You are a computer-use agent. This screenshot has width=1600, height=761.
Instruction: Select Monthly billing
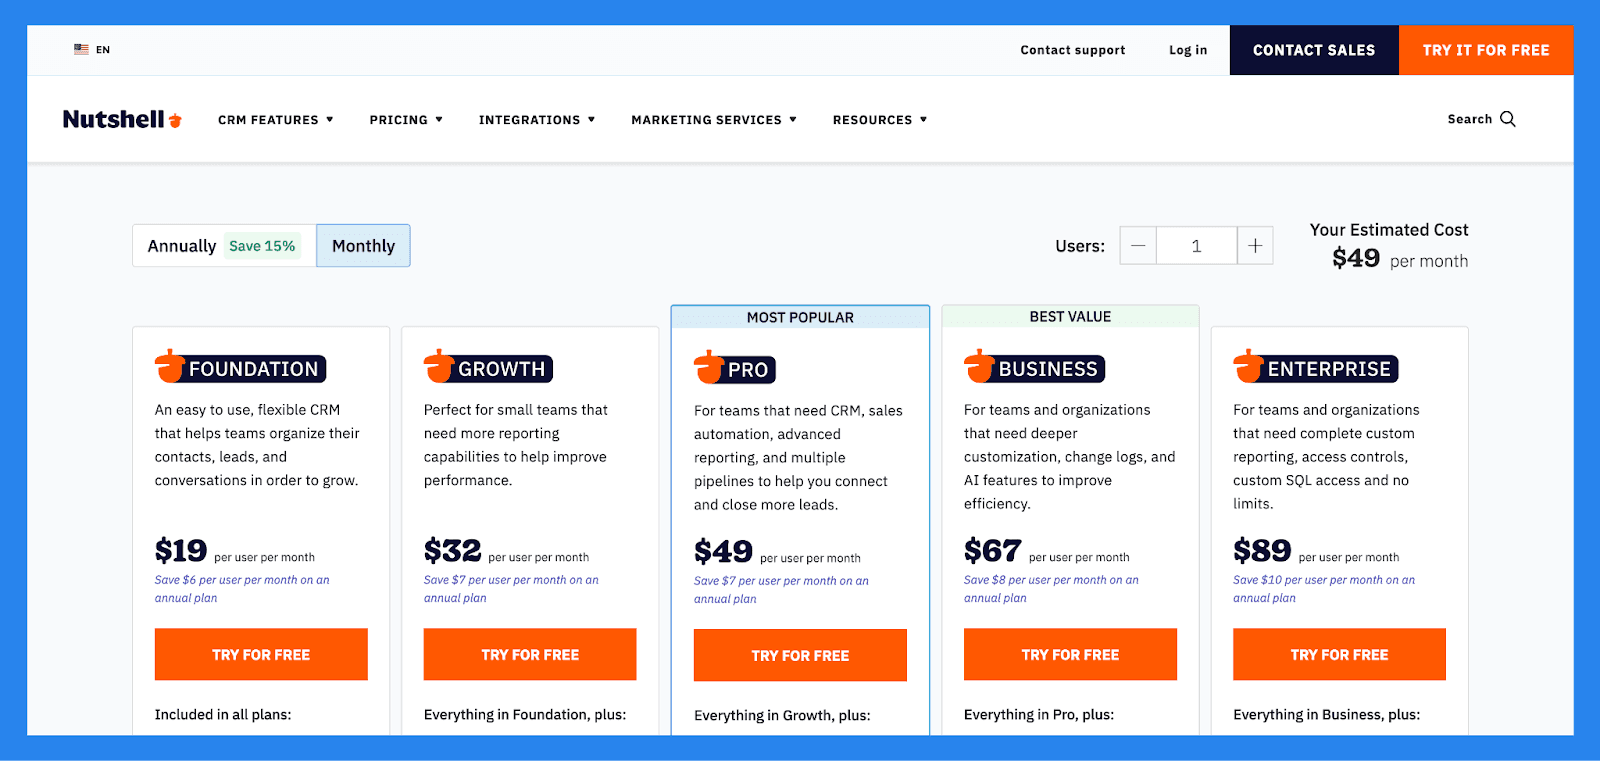click(363, 246)
